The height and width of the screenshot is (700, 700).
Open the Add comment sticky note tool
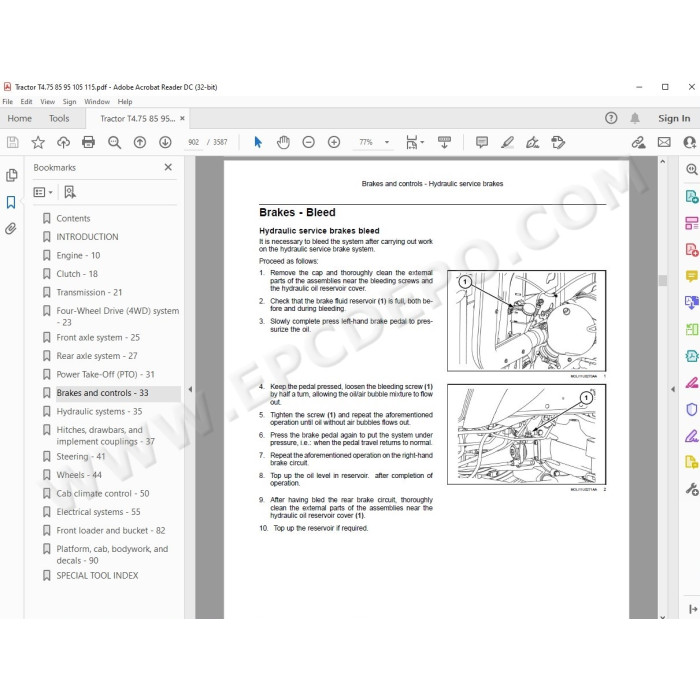[x=482, y=142]
